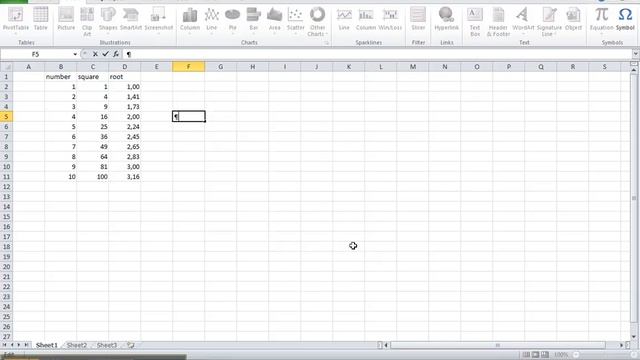Screen dimensions: 640x360
Task: Click the Name Box field
Action: pyautogui.click(x=36, y=54)
